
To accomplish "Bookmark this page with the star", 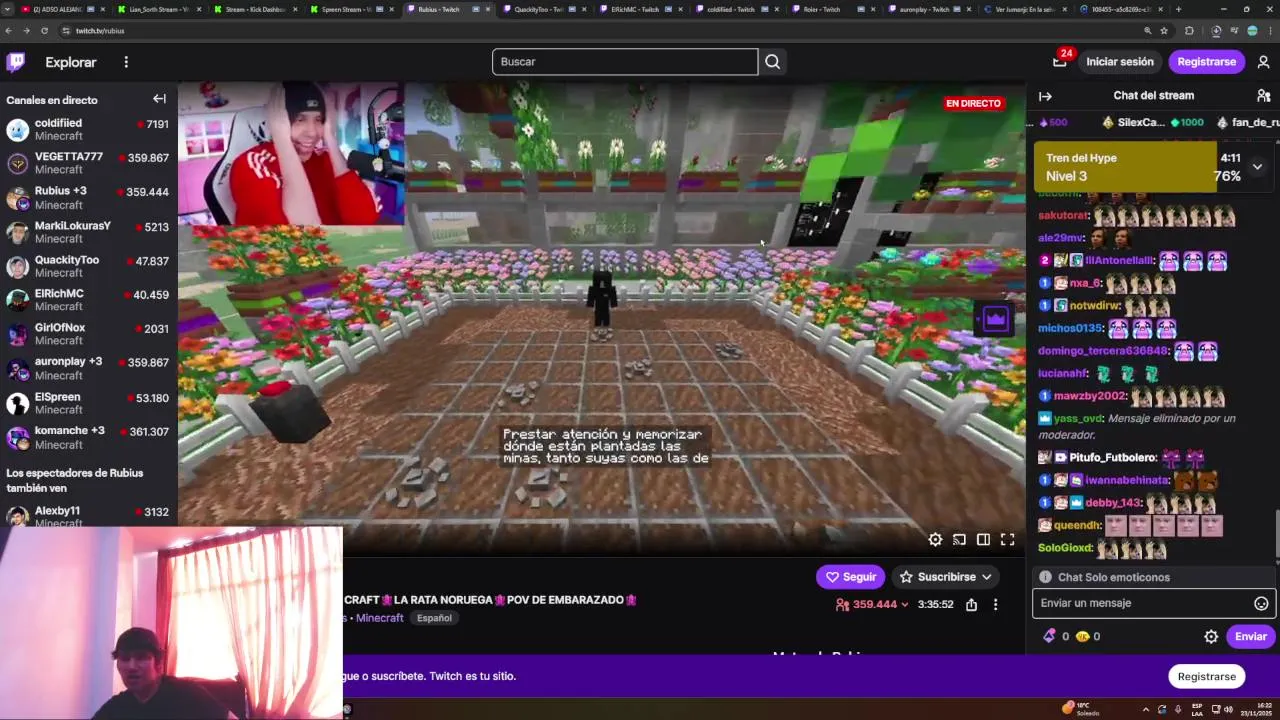I will [1164, 31].
